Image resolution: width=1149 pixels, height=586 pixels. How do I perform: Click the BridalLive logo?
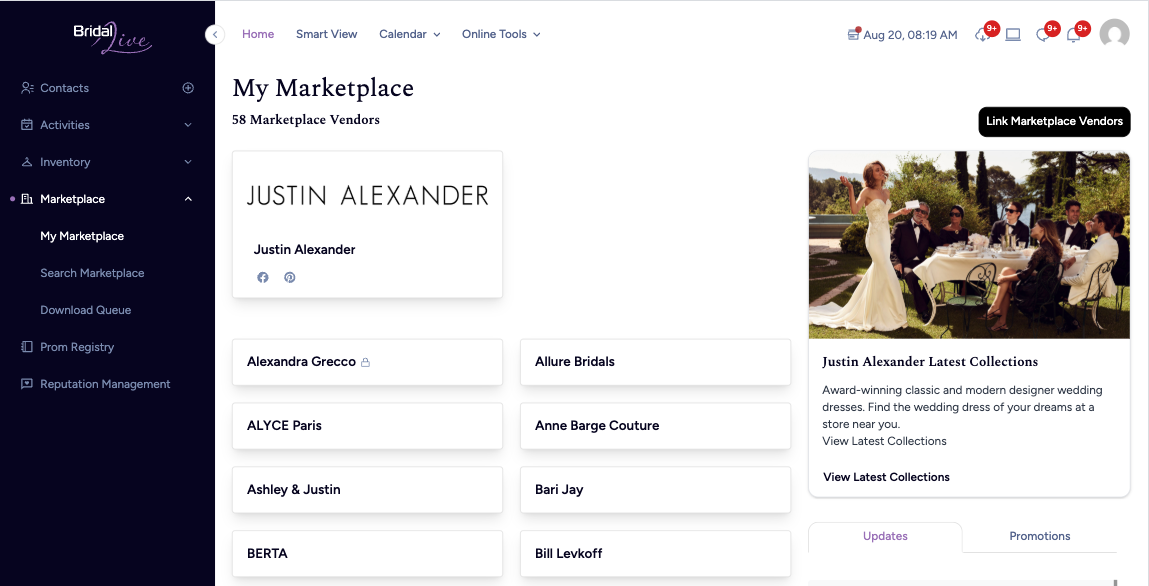pyautogui.click(x=111, y=37)
